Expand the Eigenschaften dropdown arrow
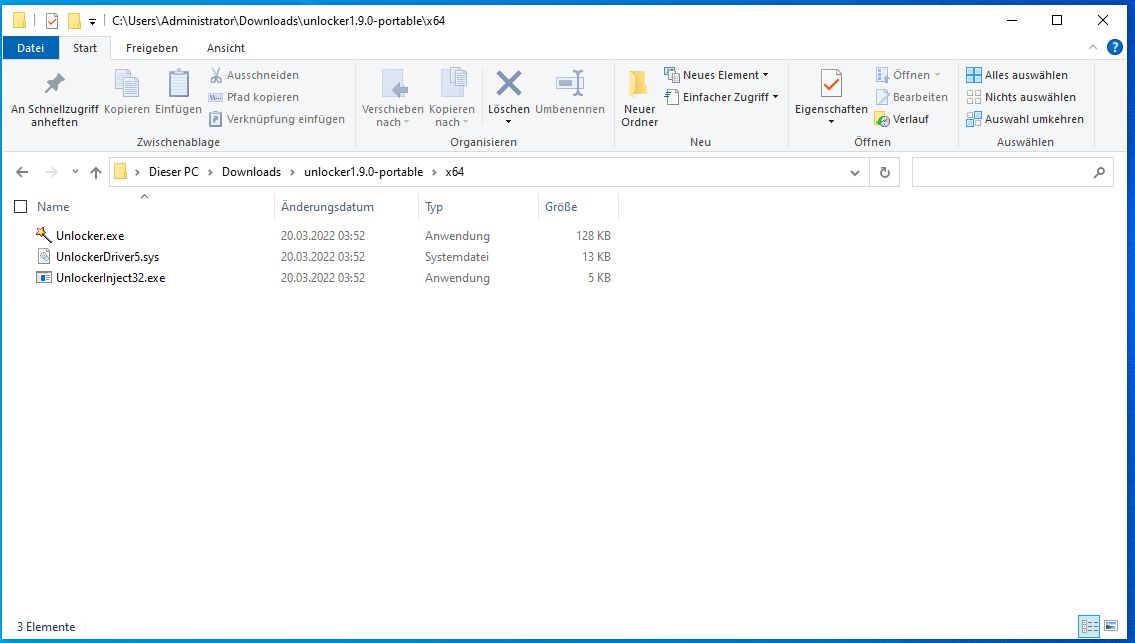This screenshot has height=643, width=1135. [x=831, y=122]
